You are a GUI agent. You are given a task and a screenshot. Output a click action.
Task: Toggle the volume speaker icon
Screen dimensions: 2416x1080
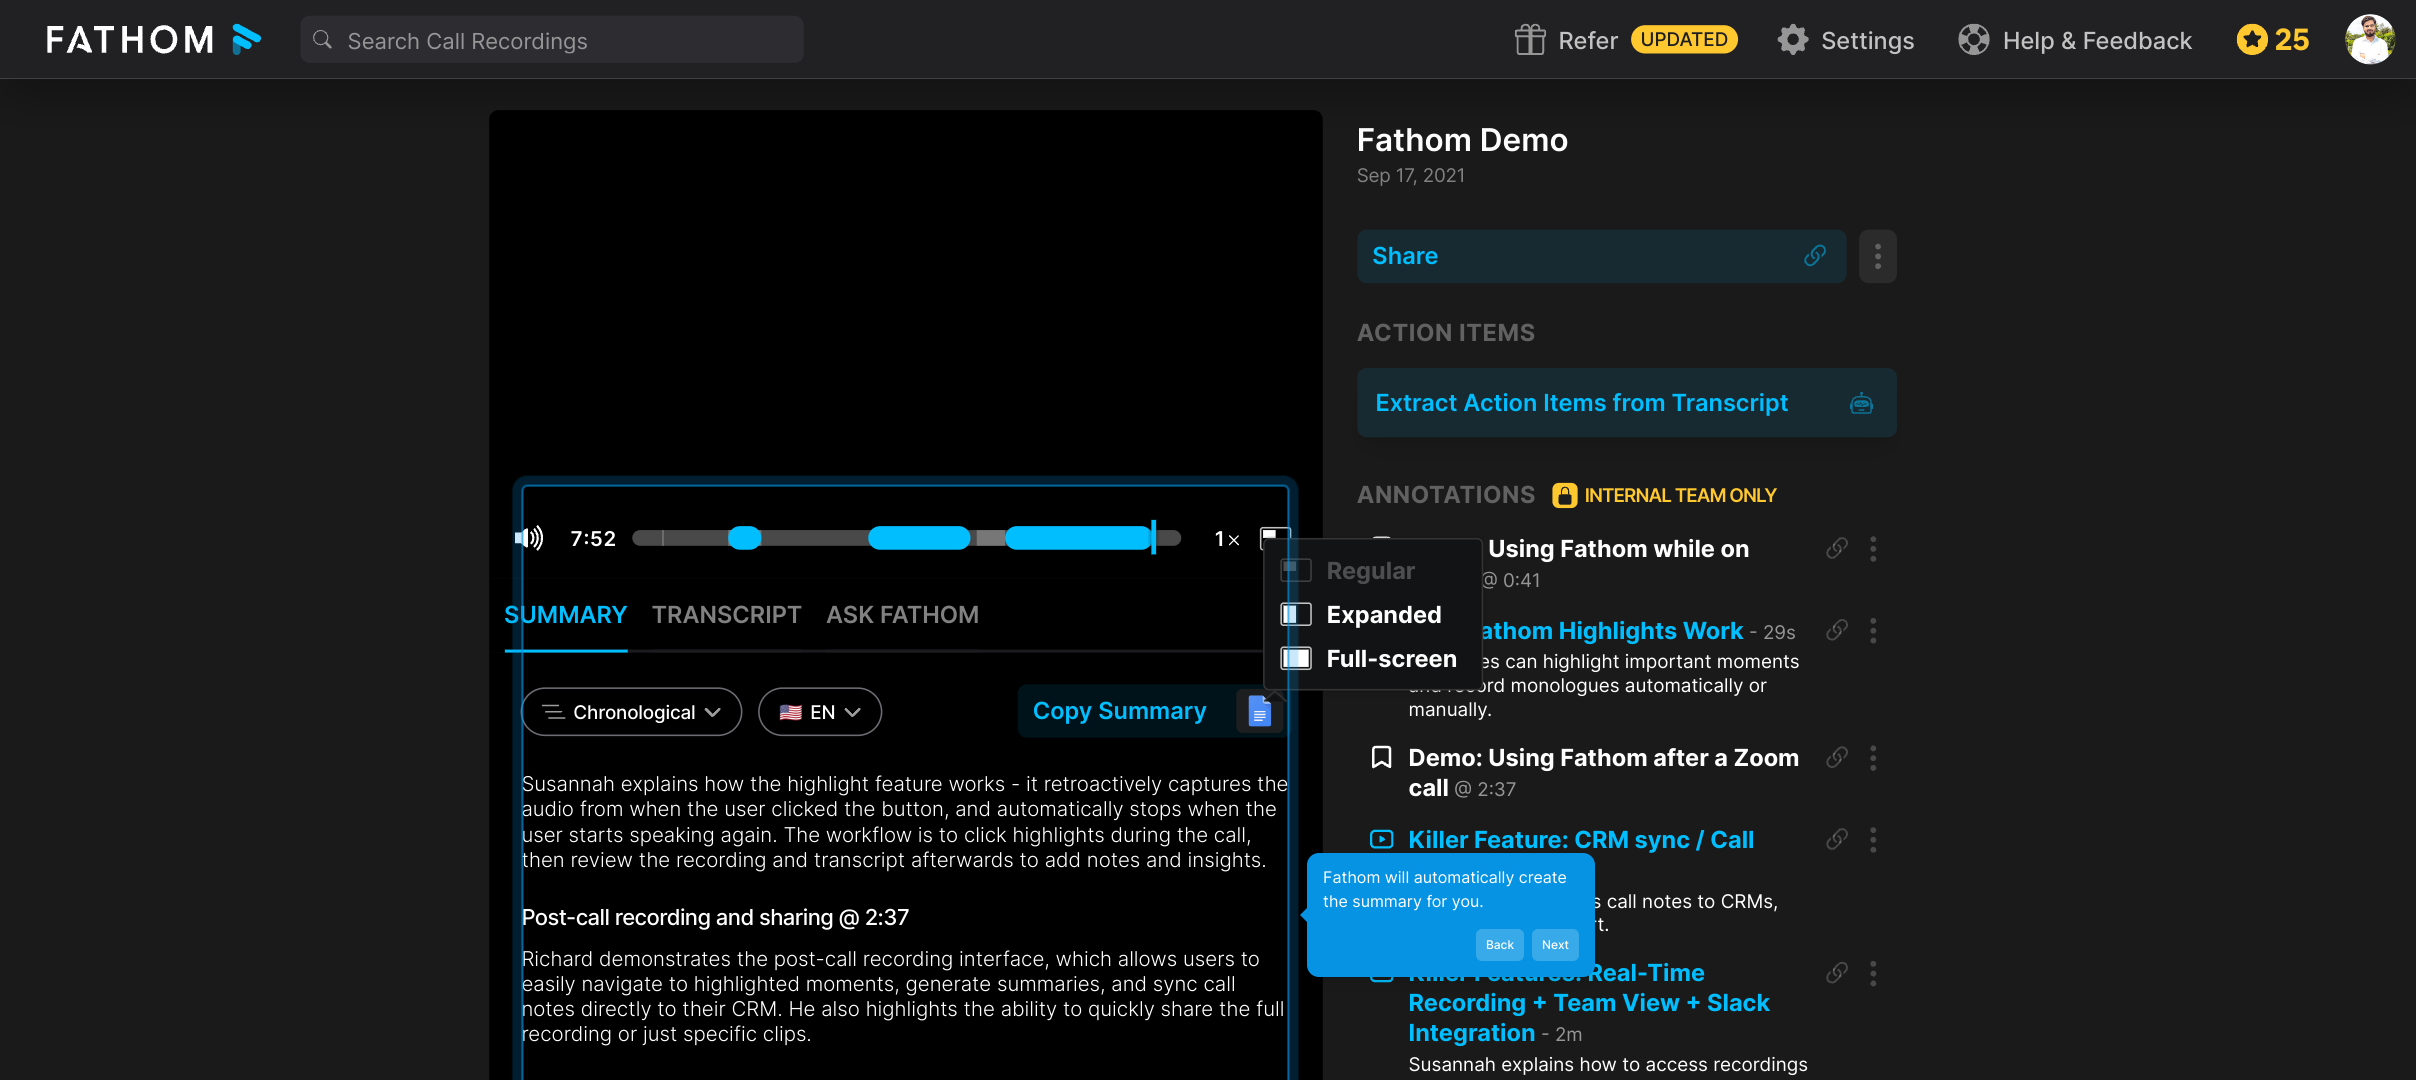tap(529, 539)
